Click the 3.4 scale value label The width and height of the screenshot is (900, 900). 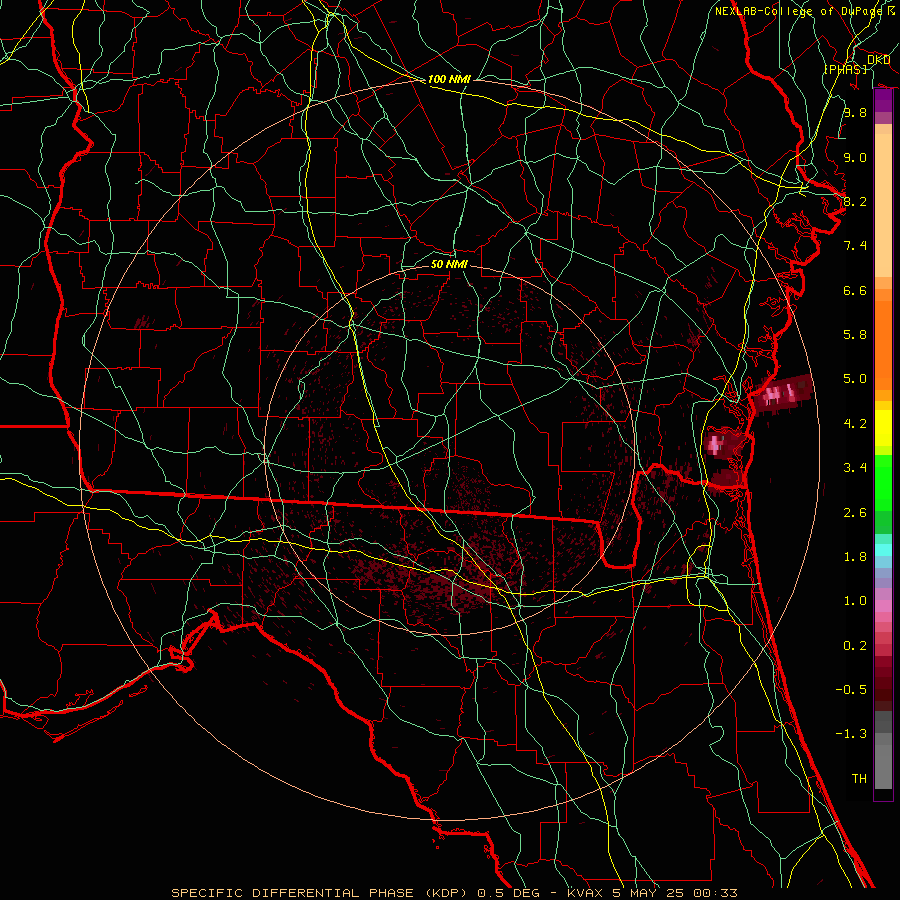tap(855, 468)
